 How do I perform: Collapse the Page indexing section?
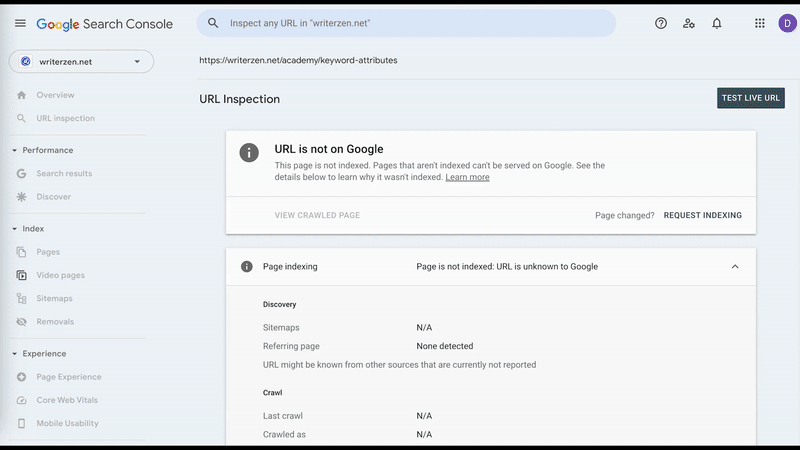click(x=735, y=267)
